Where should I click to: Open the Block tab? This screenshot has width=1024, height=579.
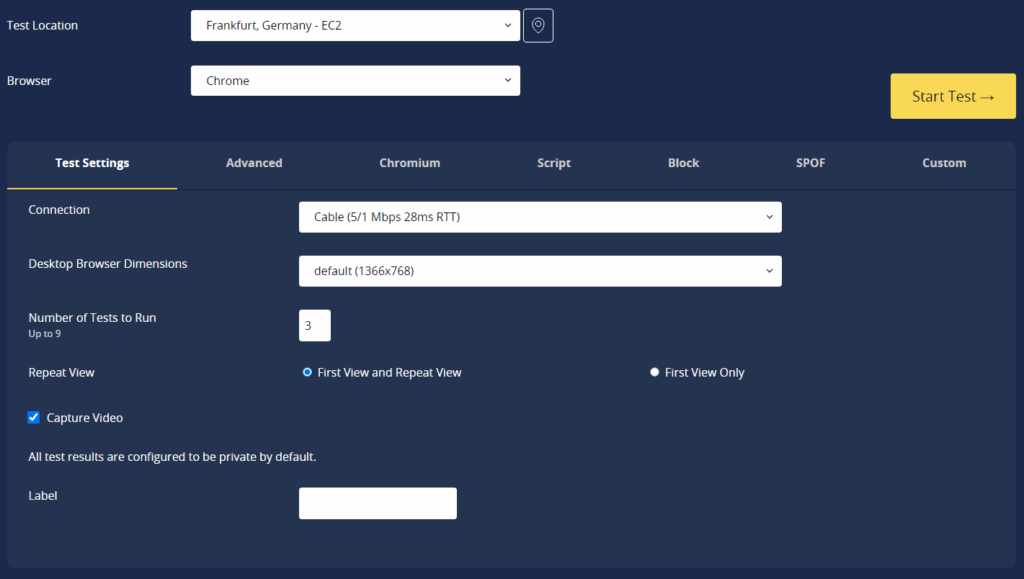[683, 163]
